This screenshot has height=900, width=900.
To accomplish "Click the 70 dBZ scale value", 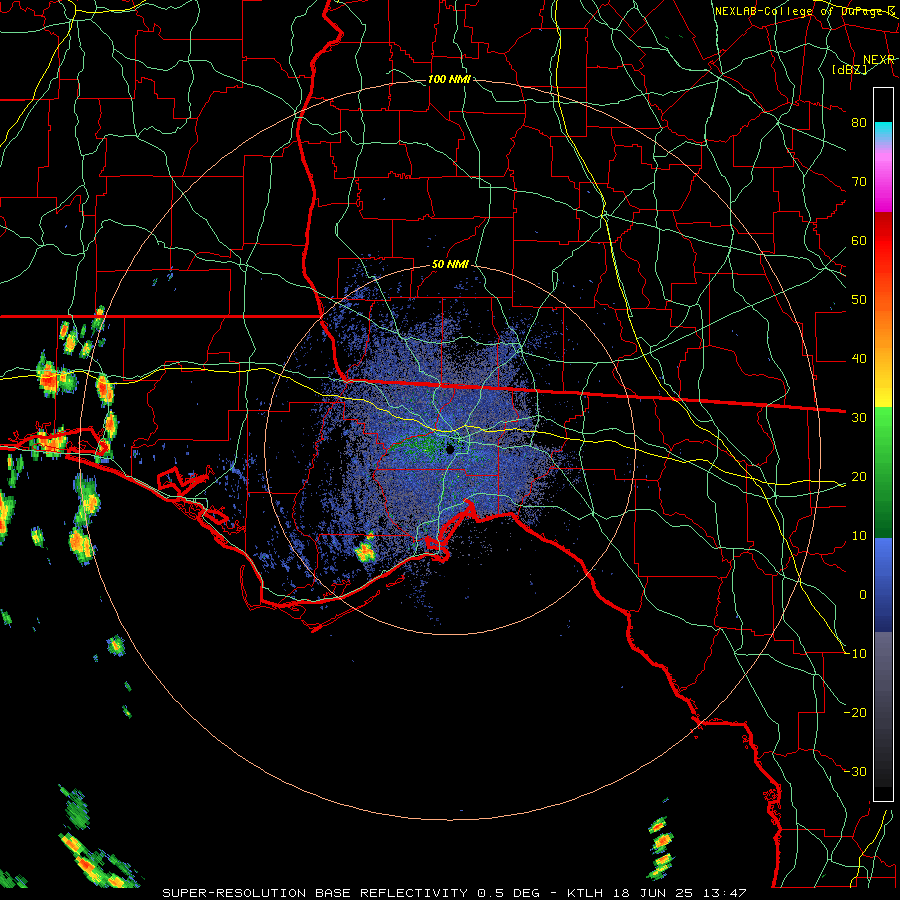I will tap(859, 181).
